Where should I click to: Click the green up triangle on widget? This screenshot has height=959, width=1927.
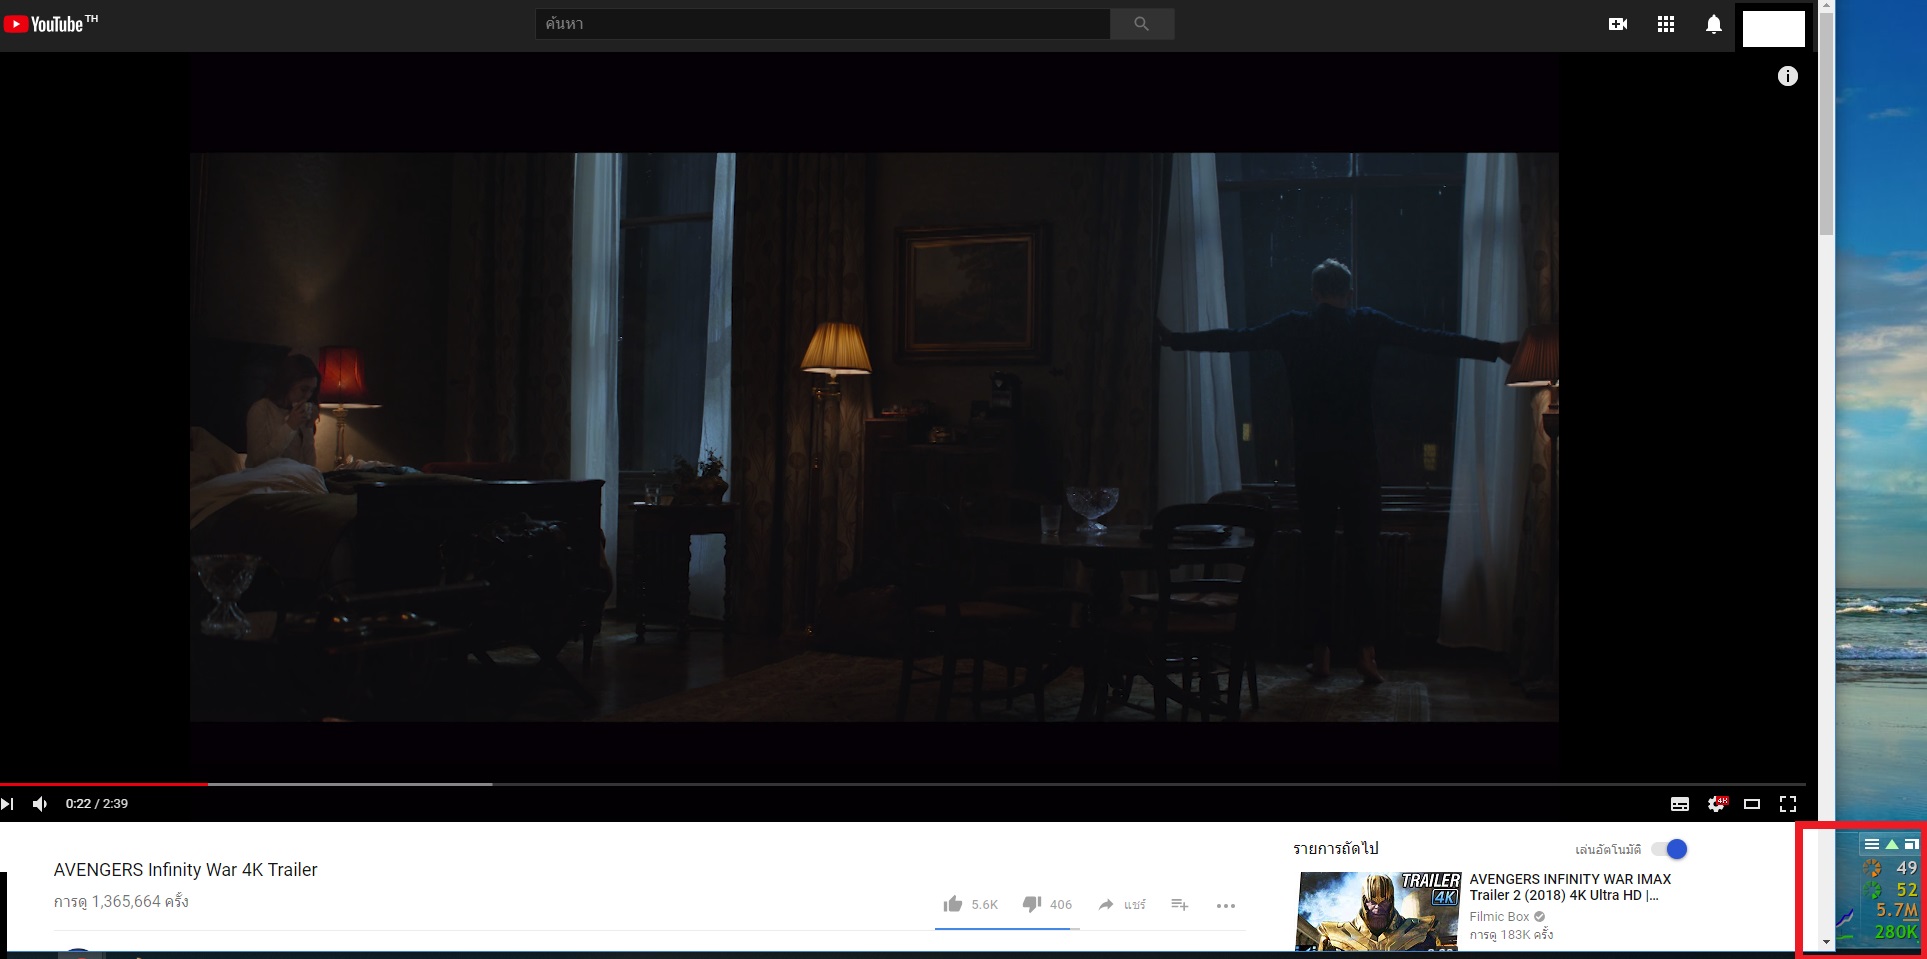[1892, 844]
